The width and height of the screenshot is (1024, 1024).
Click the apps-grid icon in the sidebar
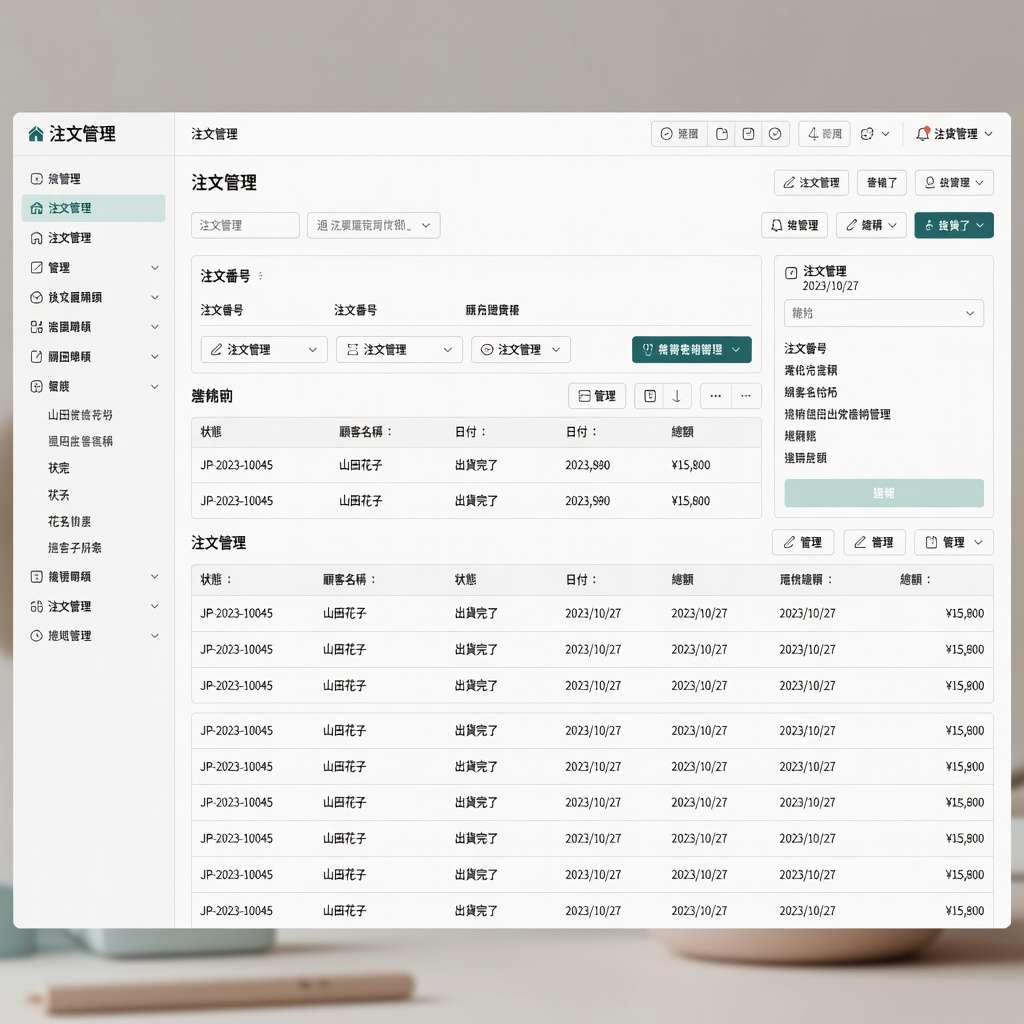(x=37, y=327)
